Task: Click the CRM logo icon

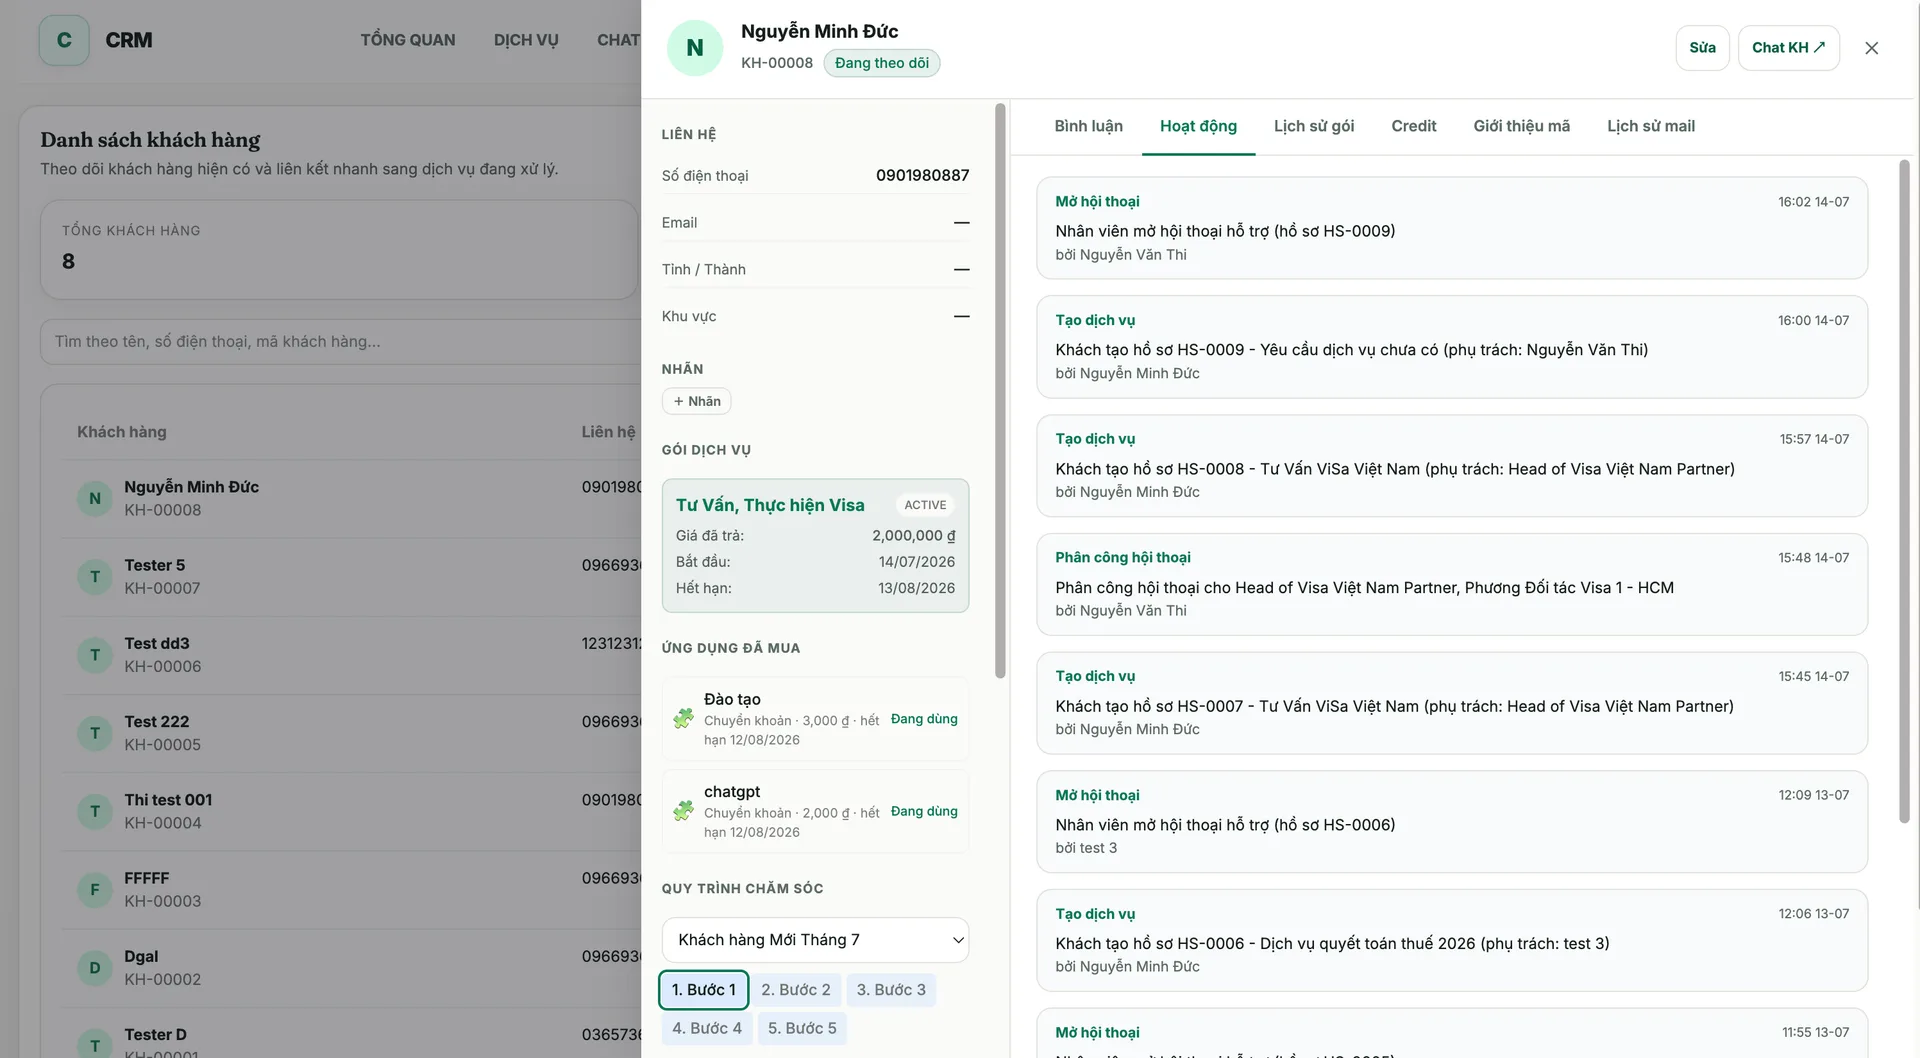Action: [x=64, y=40]
